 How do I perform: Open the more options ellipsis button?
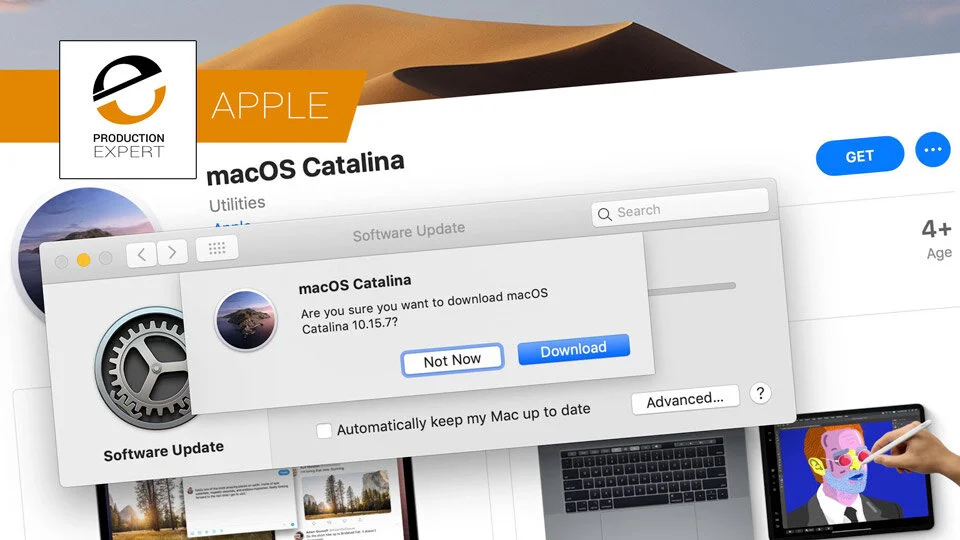[932, 149]
